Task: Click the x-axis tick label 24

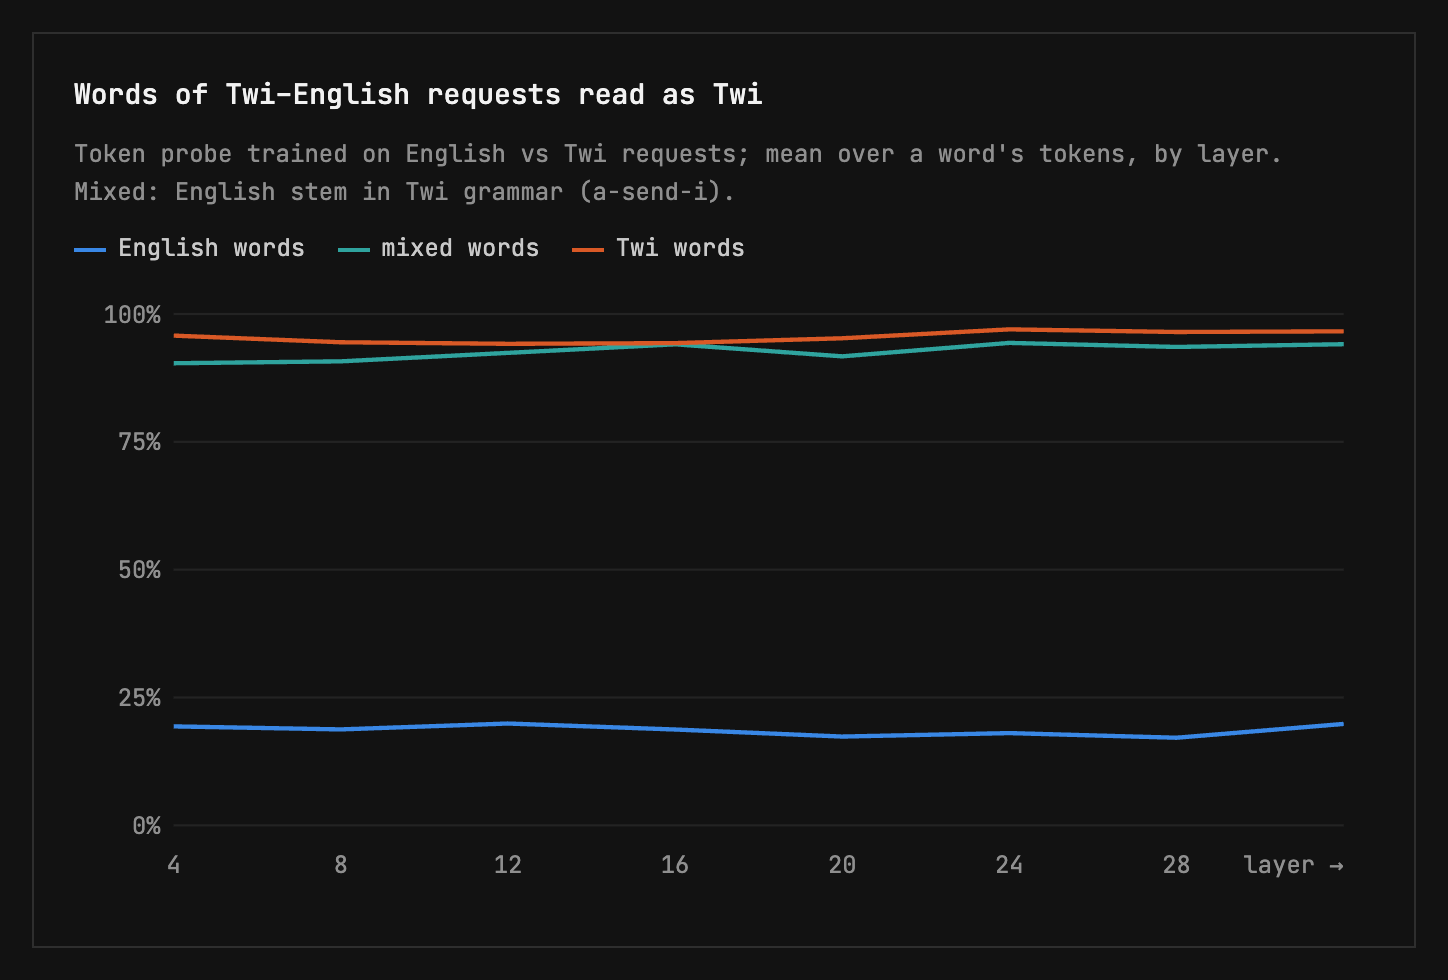Action: point(1009,865)
